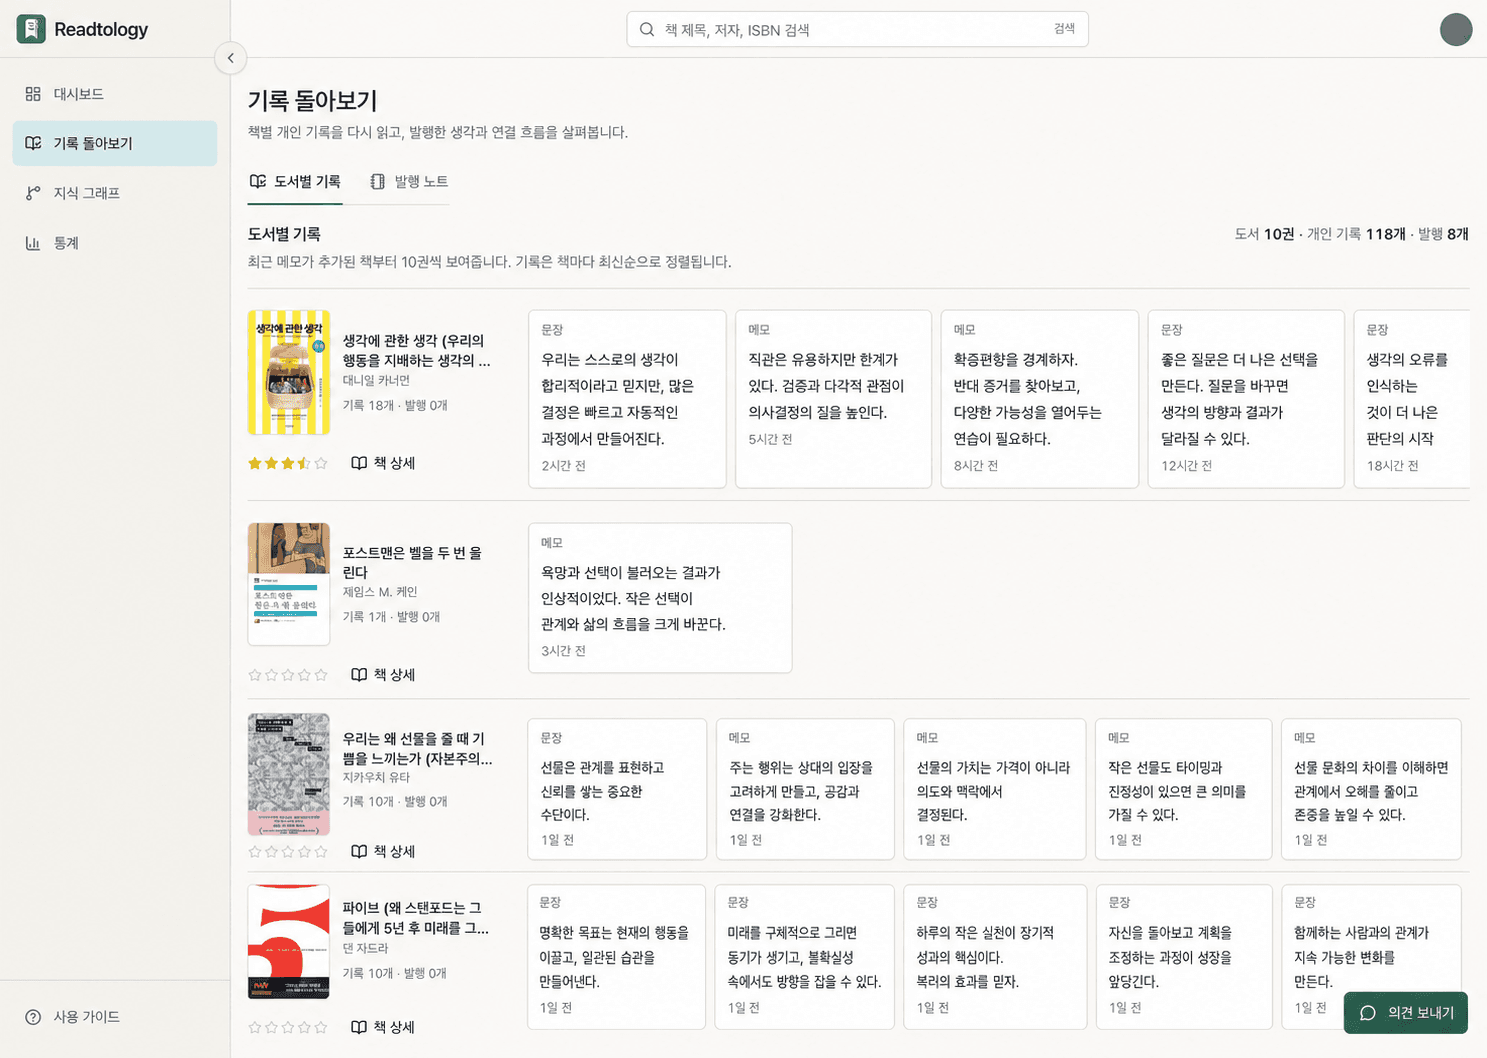1487x1058 pixels.
Task: Open note card '우리는 스스로의 생각이 합리적이라고'
Action: (x=627, y=399)
